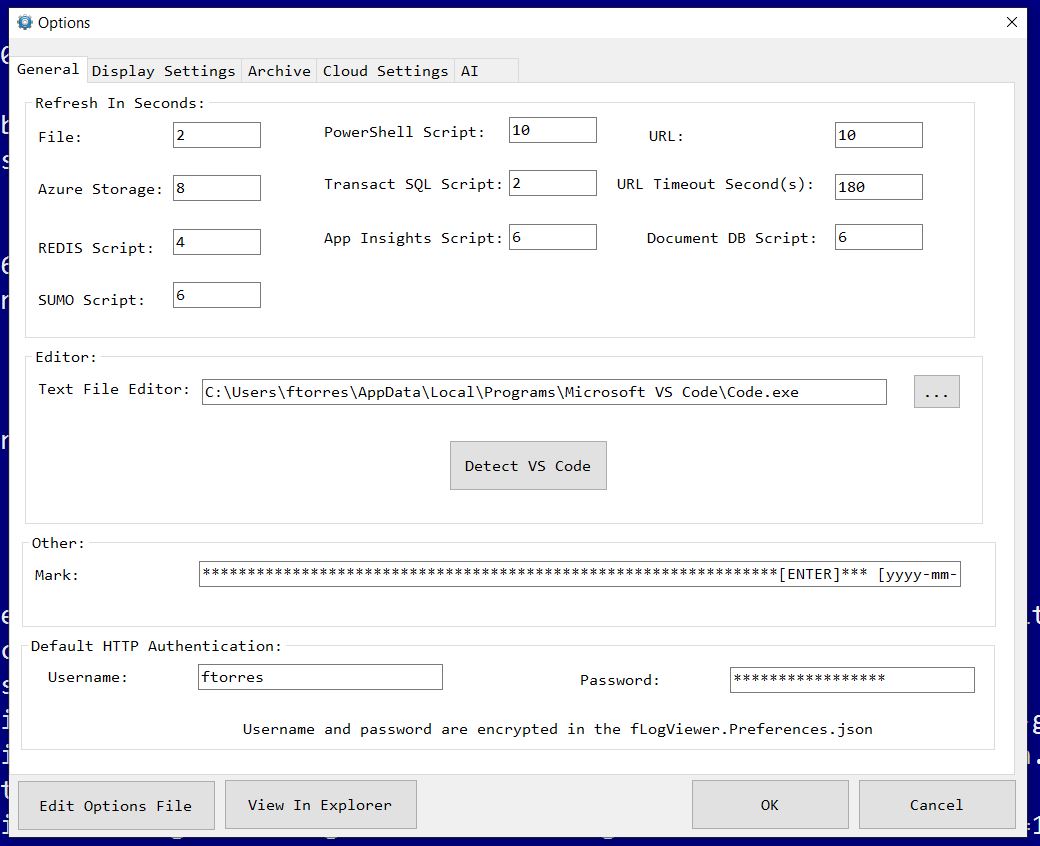Click the REDIS Script refresh field
Viewport: 1040px width, 846px height.
(x=217, y=242)
